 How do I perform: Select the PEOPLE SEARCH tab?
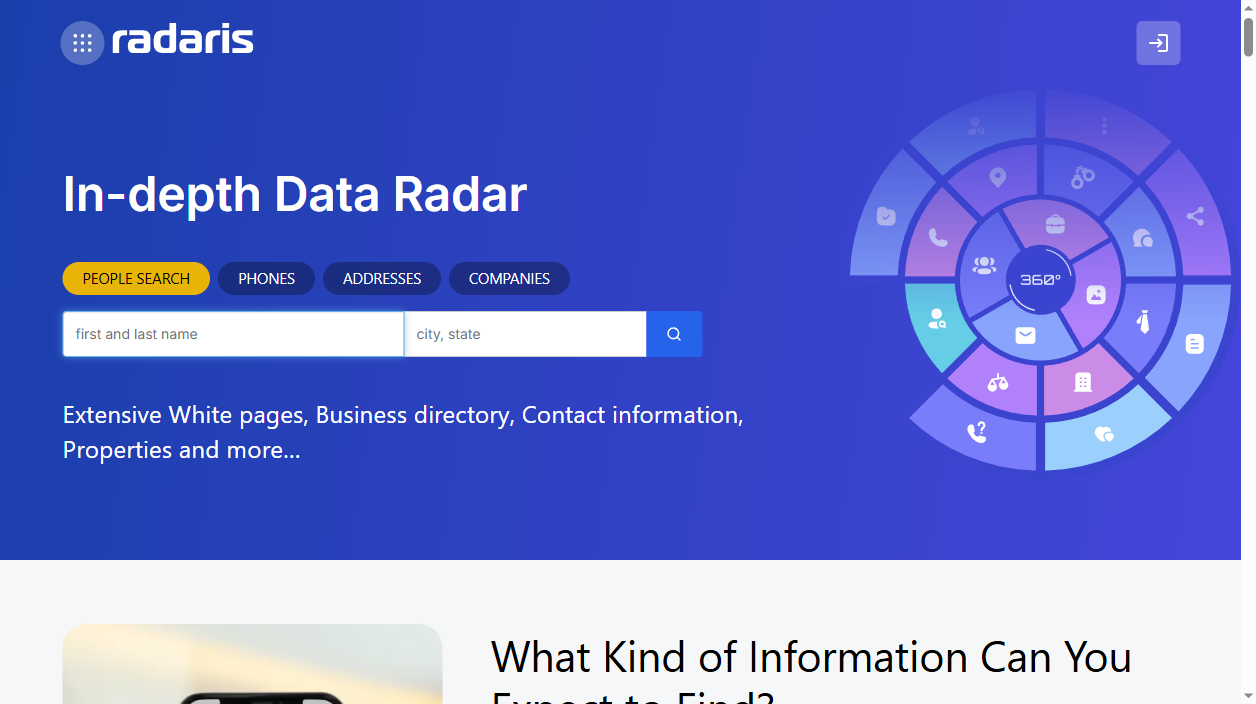tap(136, 279)
